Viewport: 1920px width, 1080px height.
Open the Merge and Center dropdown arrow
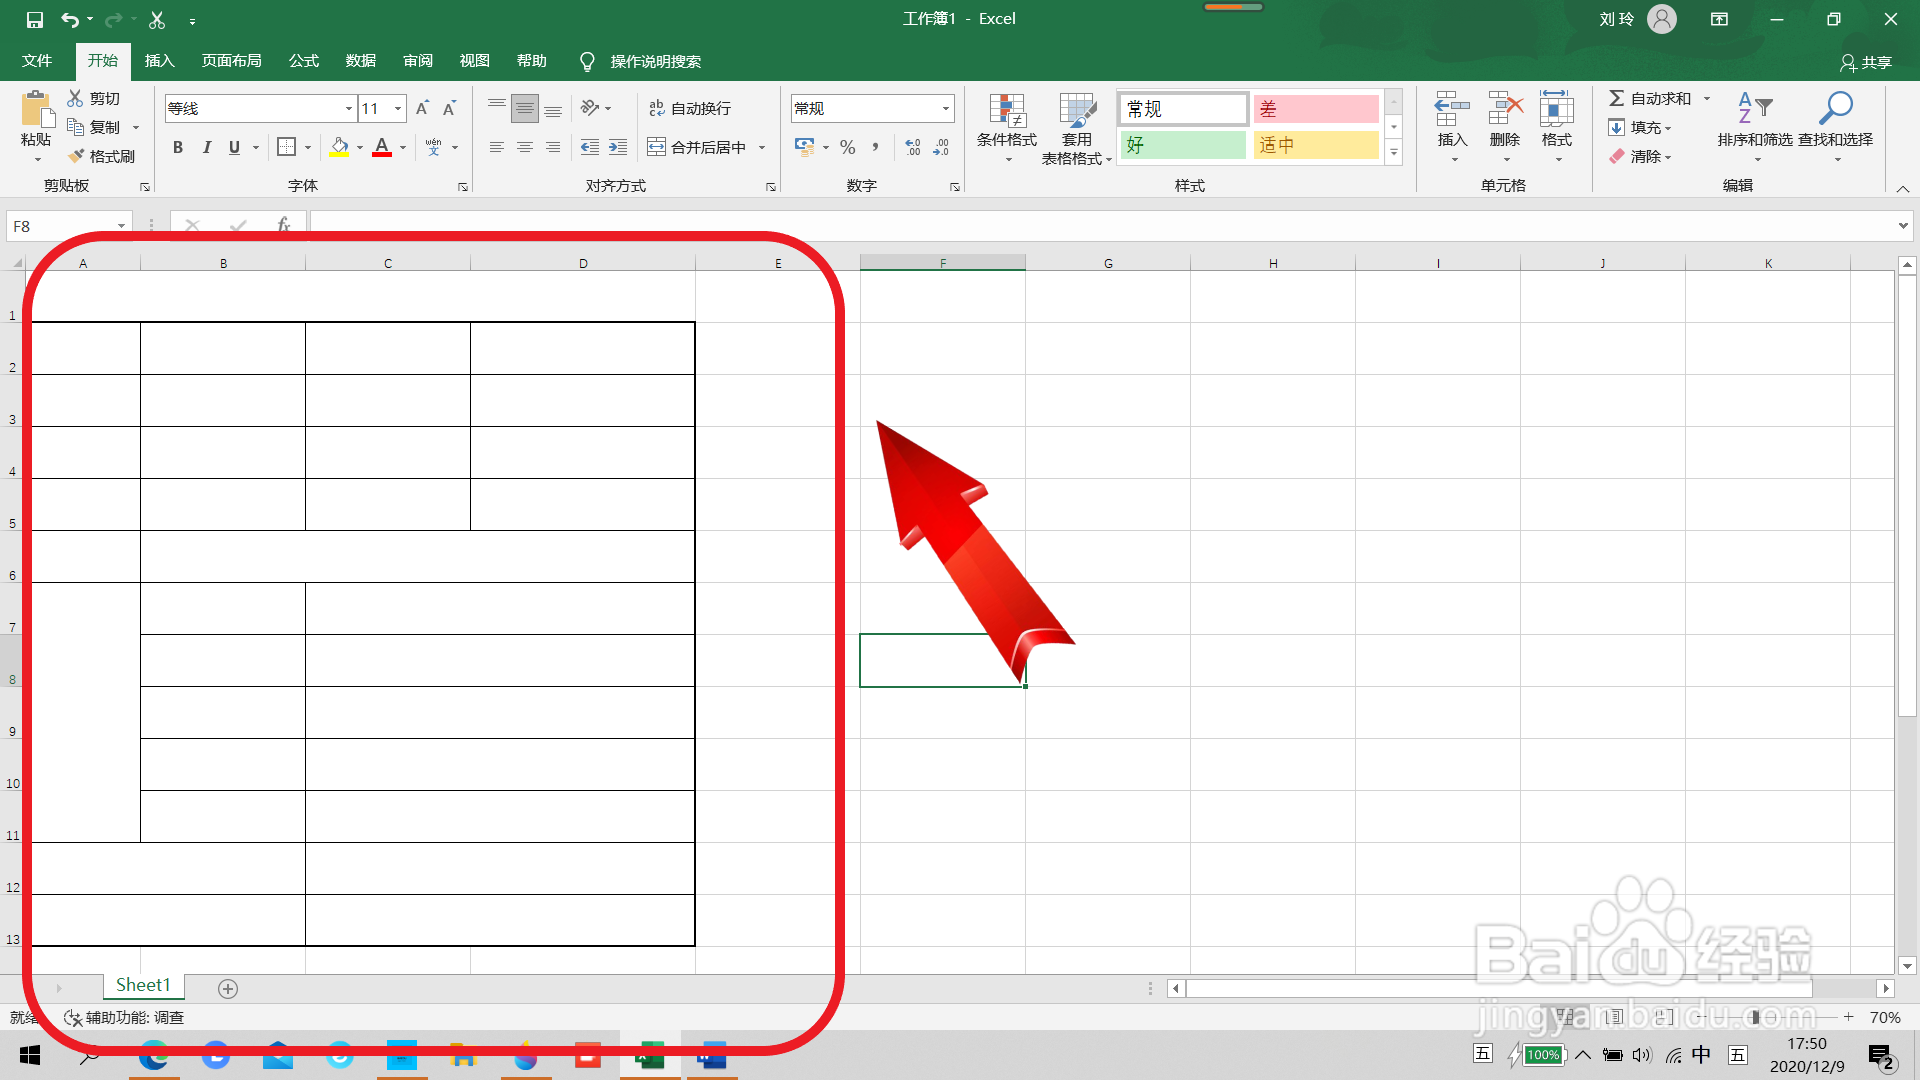tap(762, 147)
